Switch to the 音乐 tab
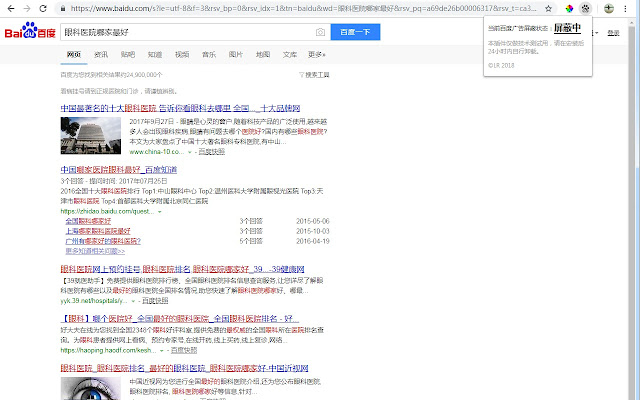640x400 pixels. [x=209, y=54]
